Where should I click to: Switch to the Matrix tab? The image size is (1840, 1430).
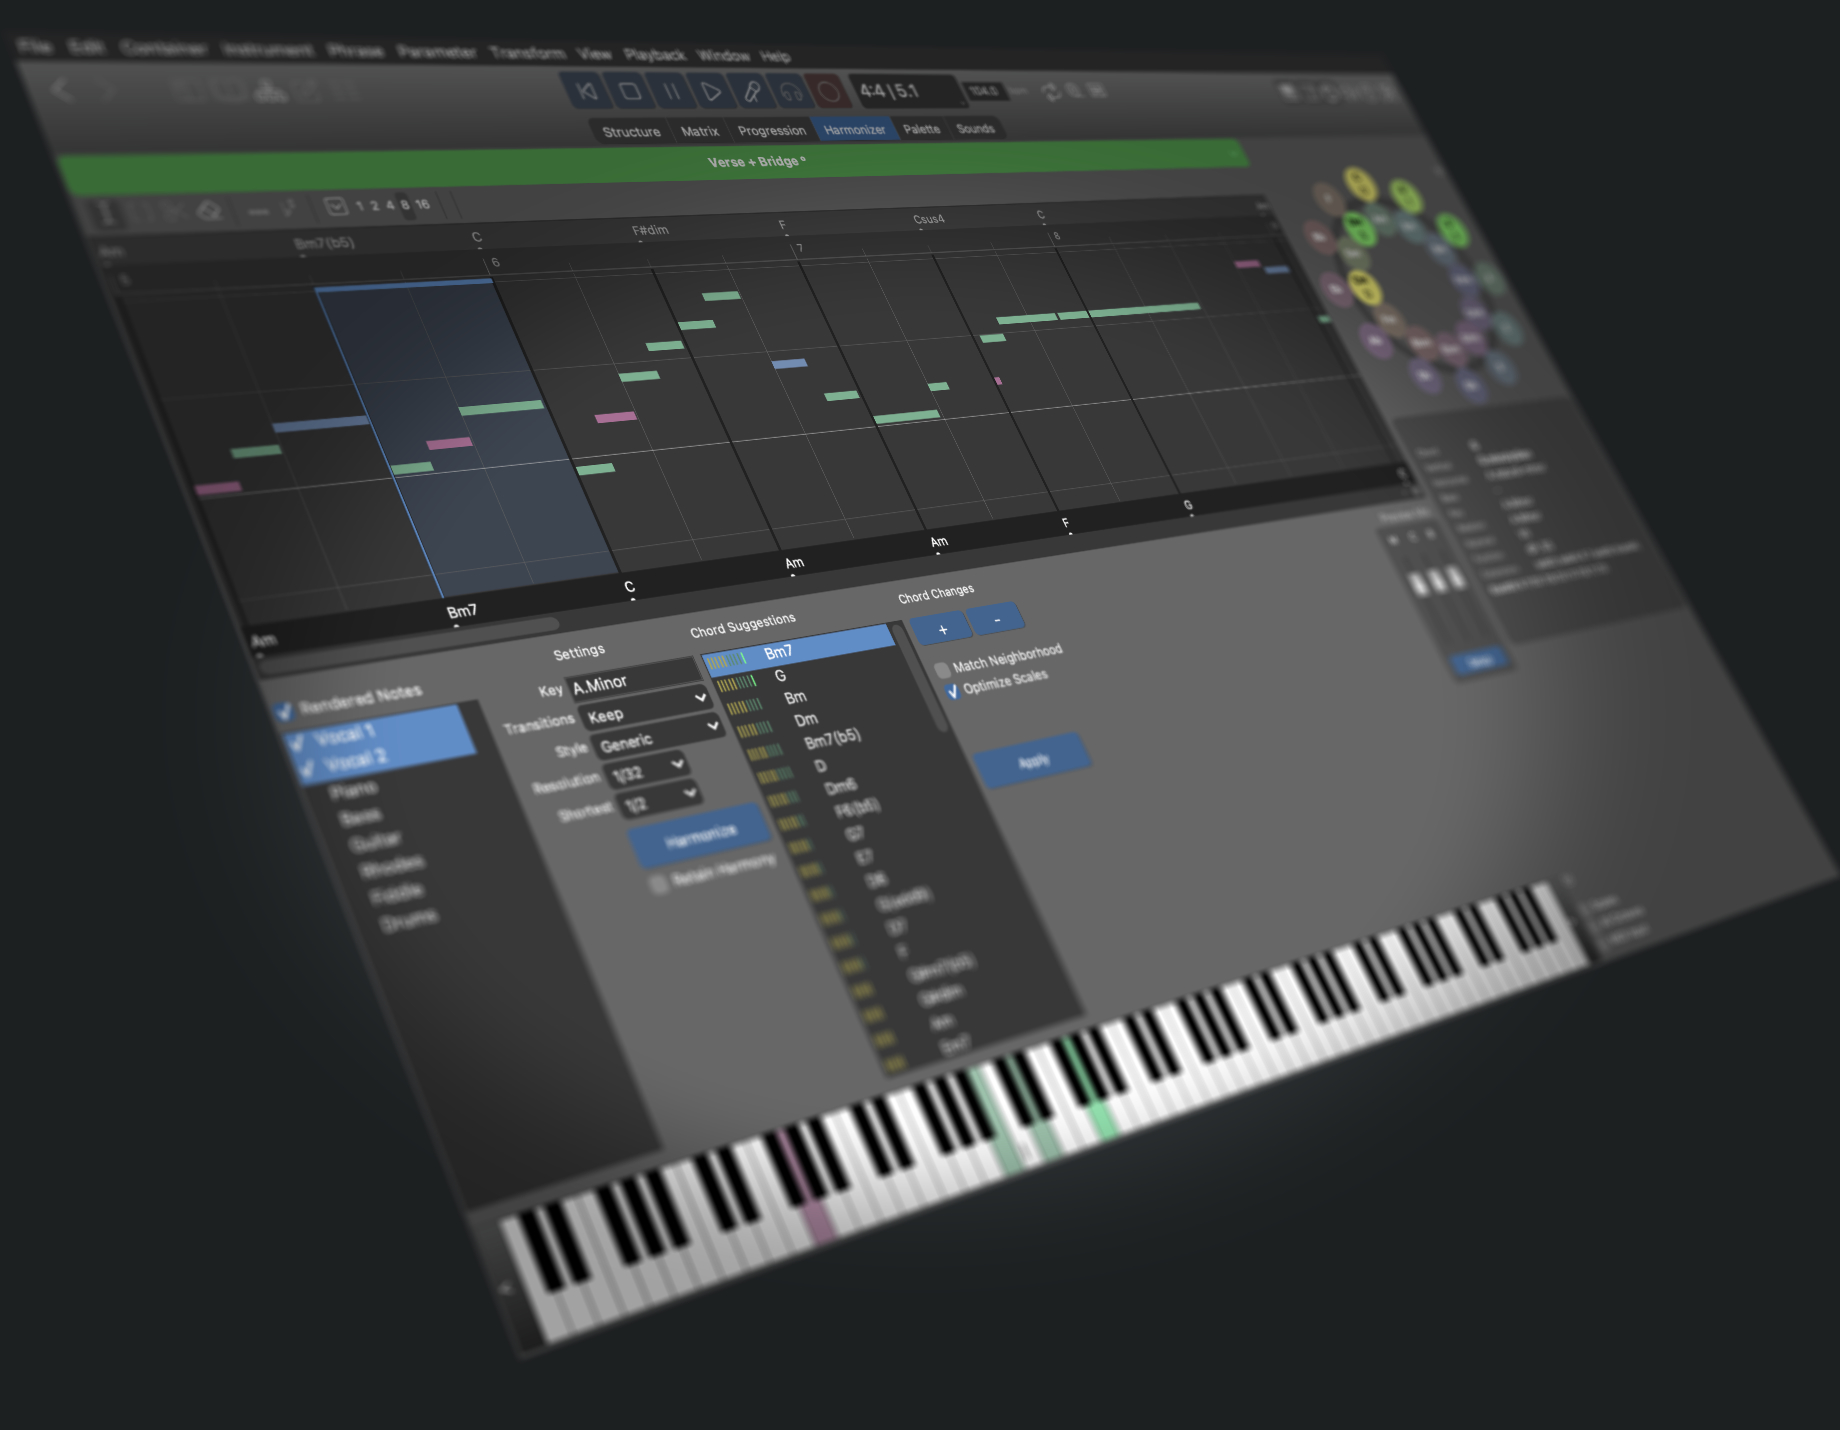point(700,131)
